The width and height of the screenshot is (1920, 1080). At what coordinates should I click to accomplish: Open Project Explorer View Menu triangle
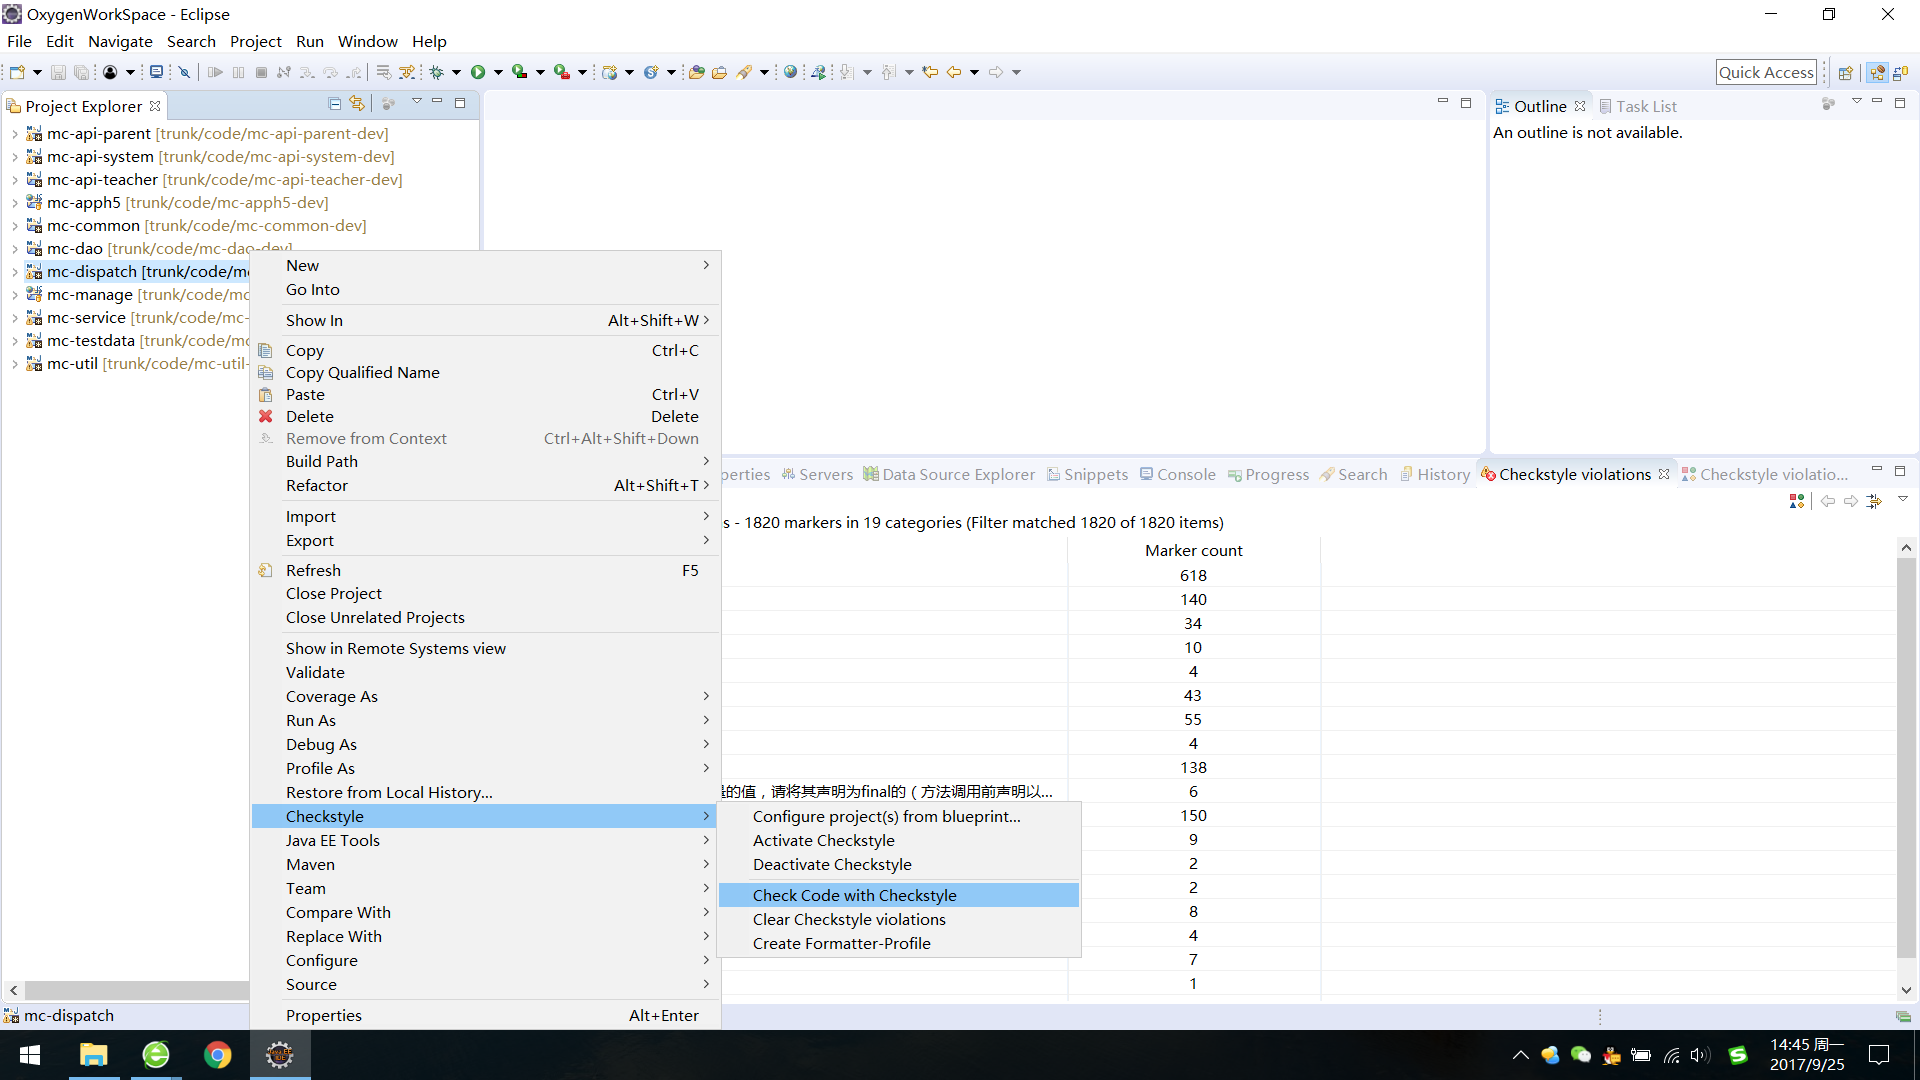(x=417, y=102)
